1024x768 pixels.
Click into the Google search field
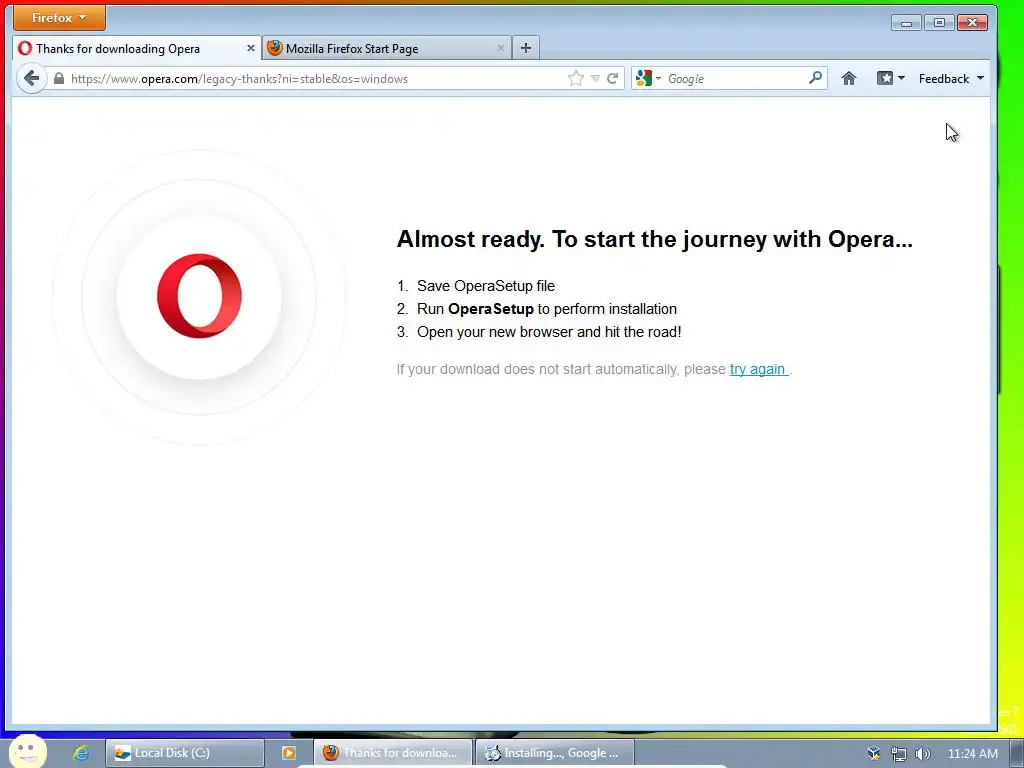coord(735,78)
